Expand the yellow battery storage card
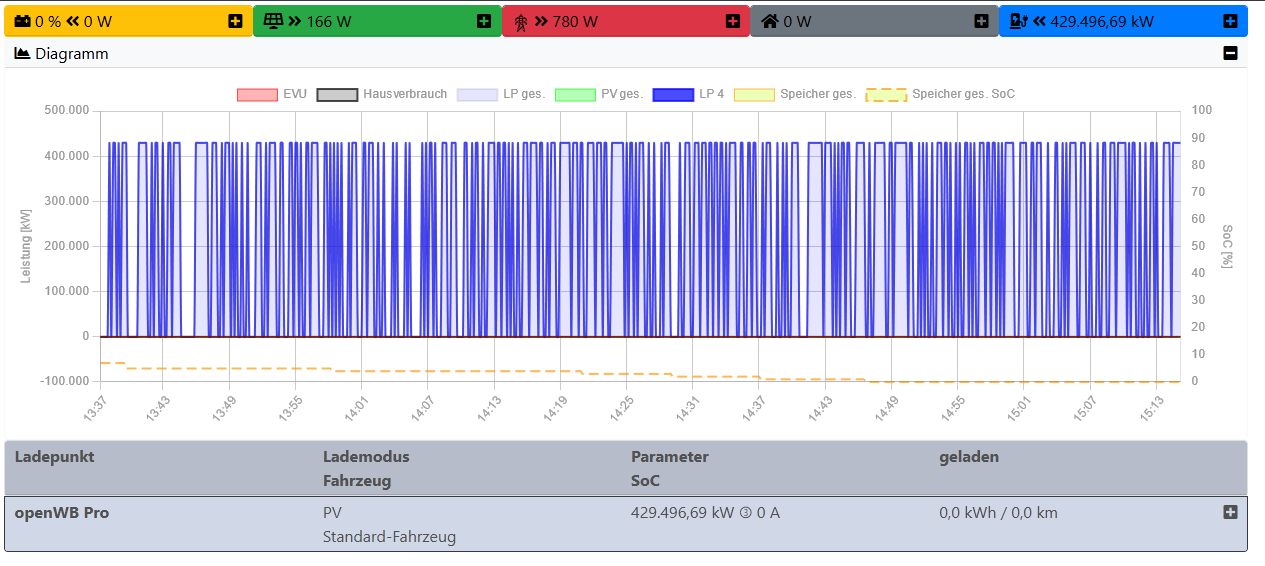This screenshot has height=566, width=1265. (235, 21)
